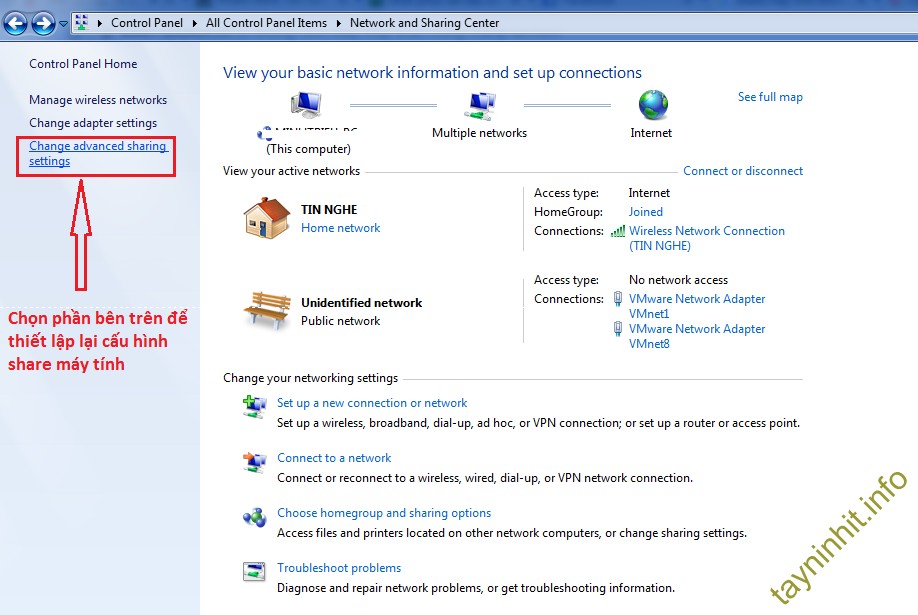
Task: Click the Multiple networks computer icon
Action: point(480,105)
